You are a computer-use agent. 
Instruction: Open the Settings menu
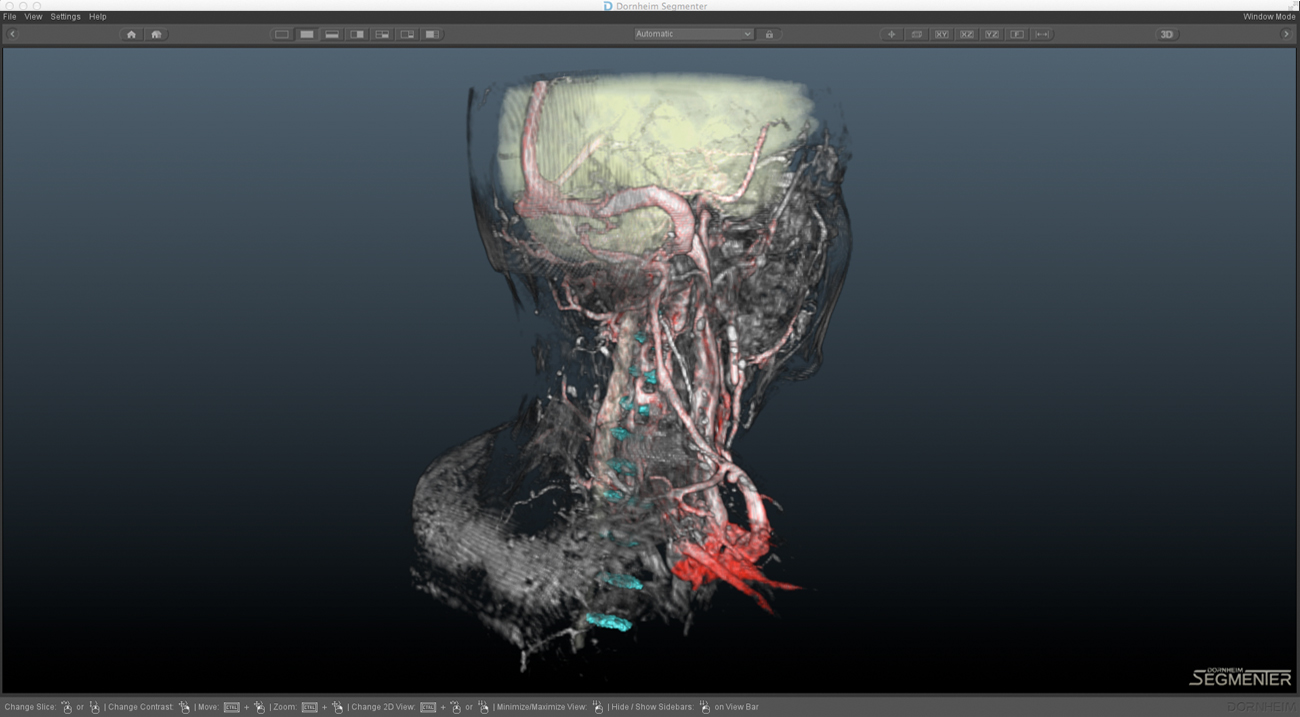point(65,17)
